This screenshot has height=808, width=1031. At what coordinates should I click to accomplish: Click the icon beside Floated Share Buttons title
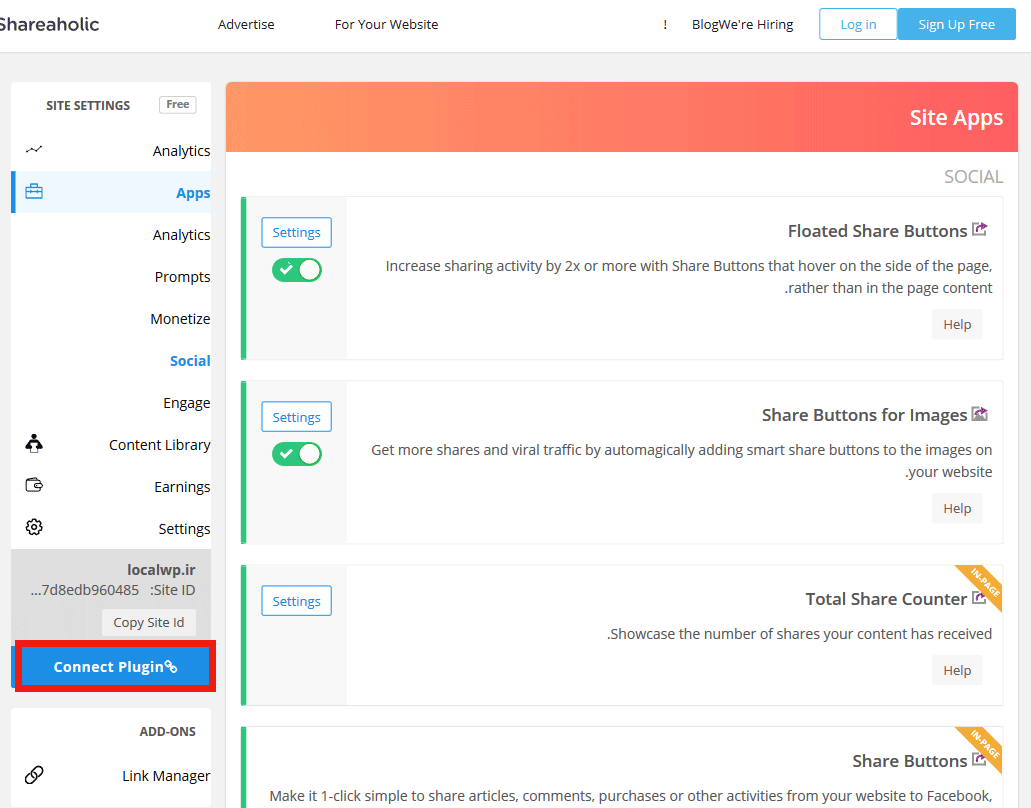point(980,229)
